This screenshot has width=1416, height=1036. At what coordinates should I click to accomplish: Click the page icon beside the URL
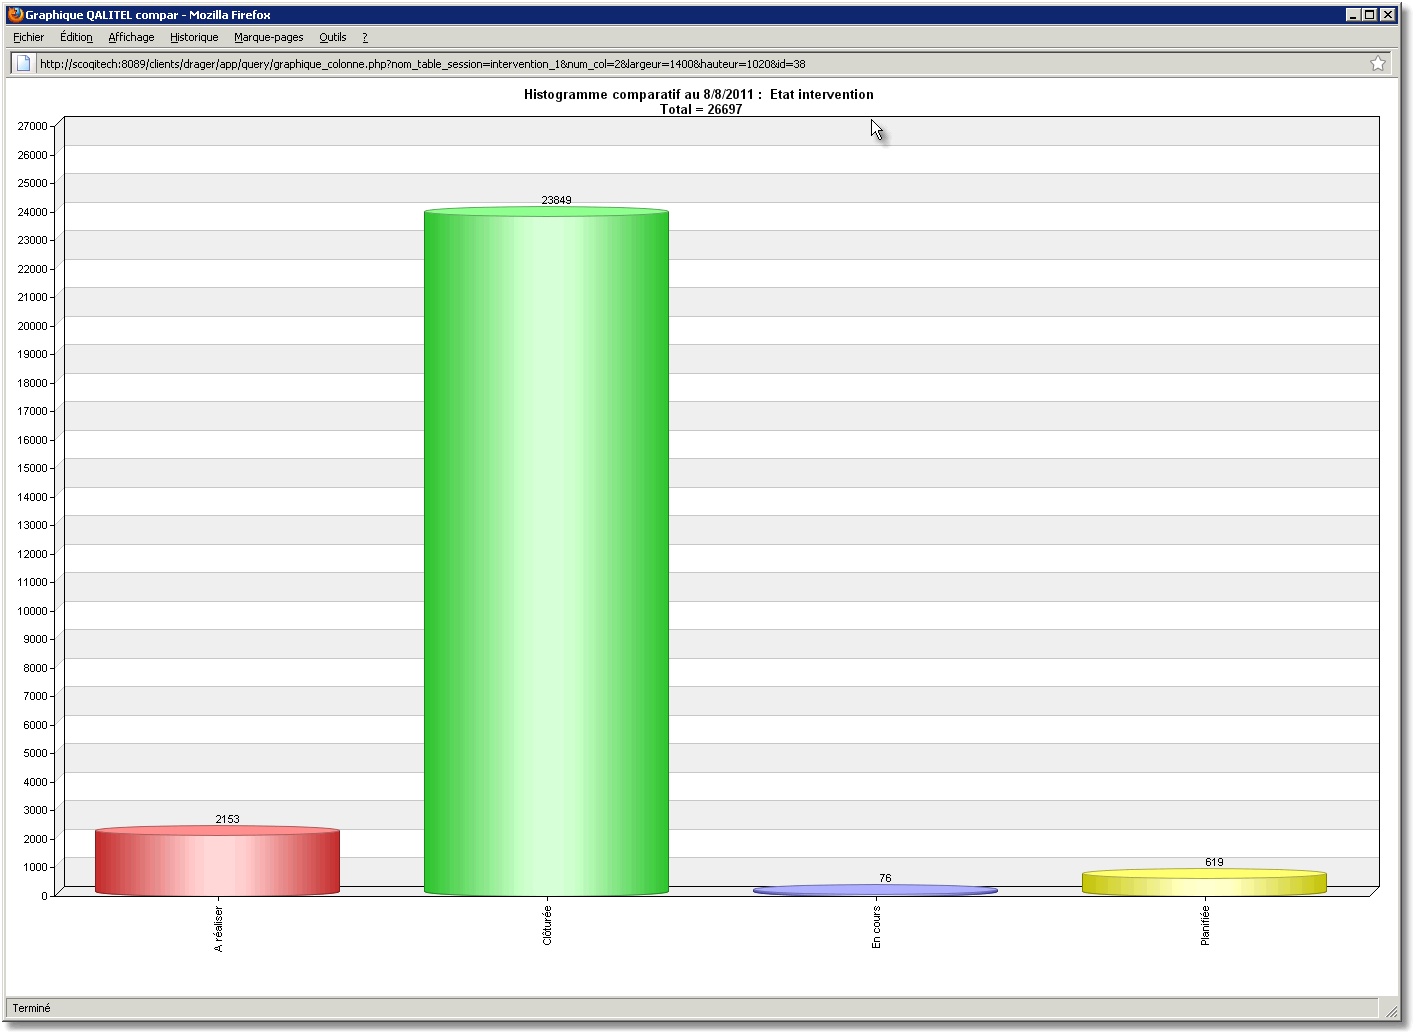click(23, 63)
